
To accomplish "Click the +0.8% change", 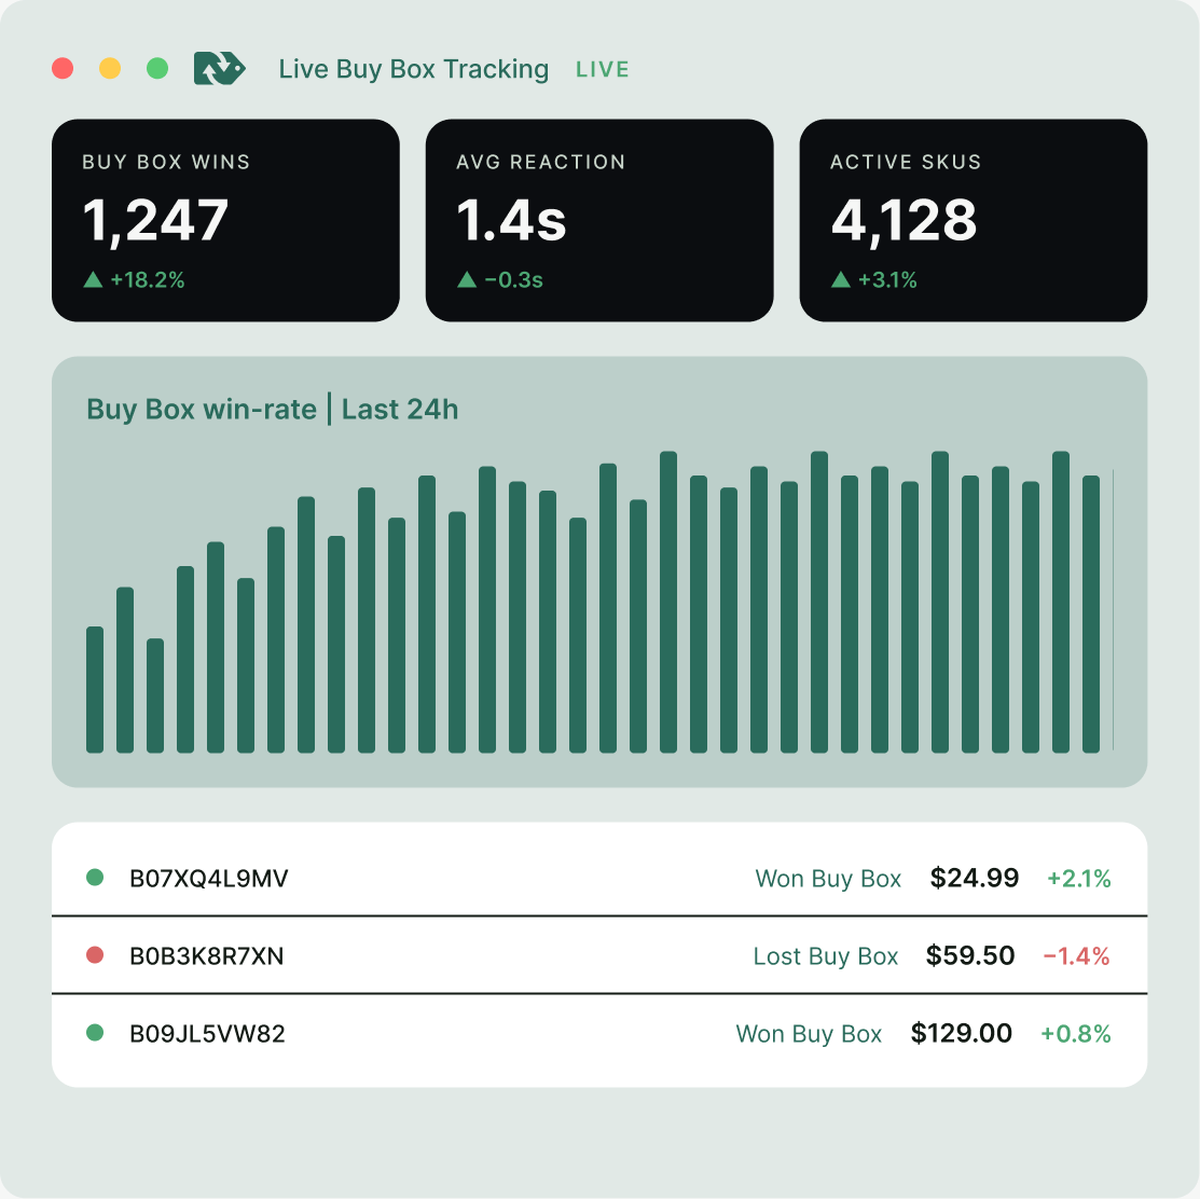I will [x=1076, y=1034].
